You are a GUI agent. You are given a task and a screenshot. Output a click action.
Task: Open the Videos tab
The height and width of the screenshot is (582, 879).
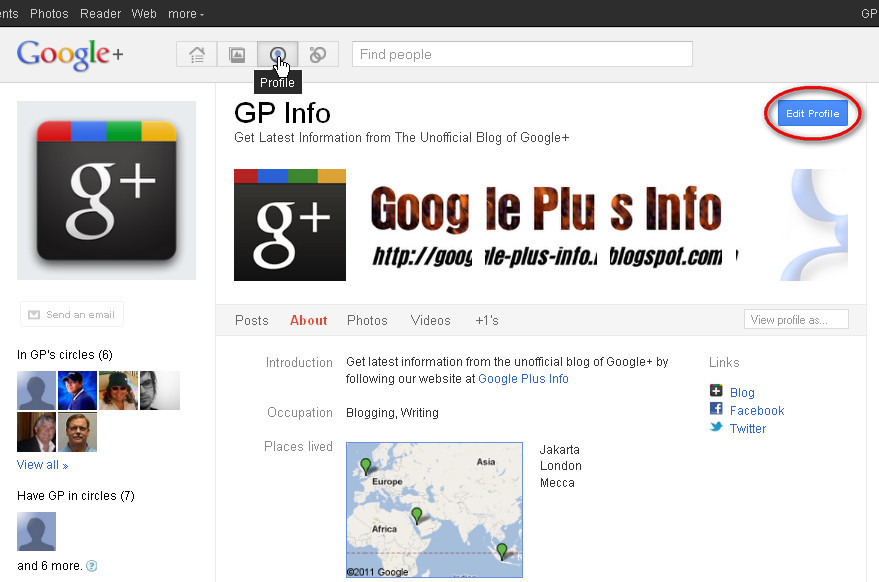(x=431, y=320)
